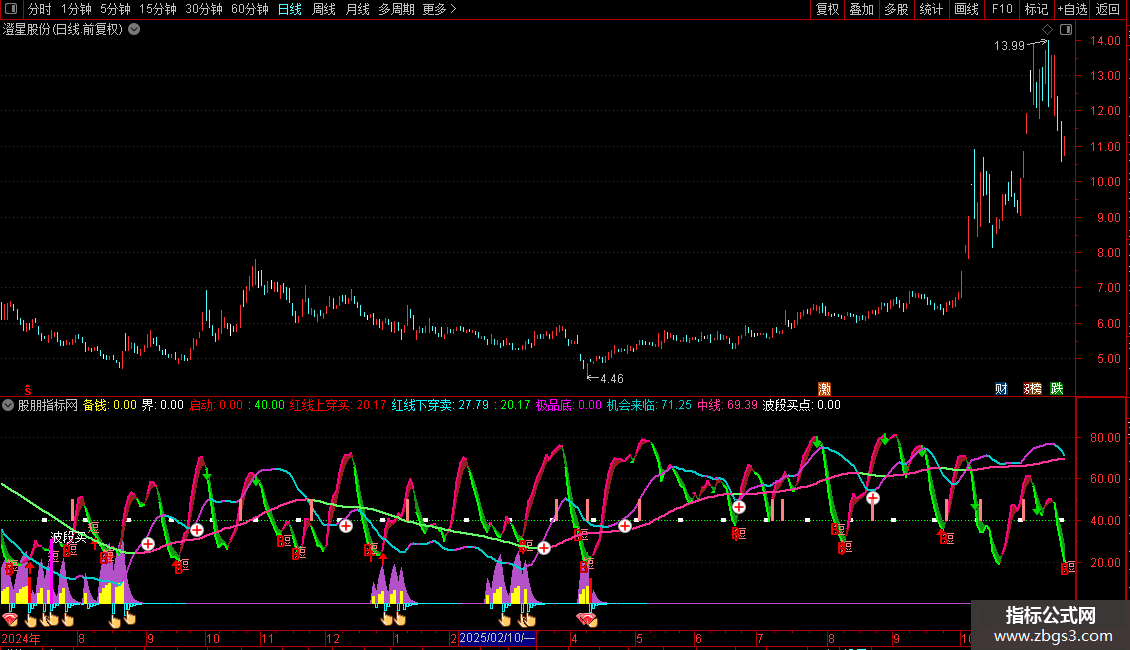
Task: Expand the 澄星股份 chart title dropdown
Action: click(134, 30)
